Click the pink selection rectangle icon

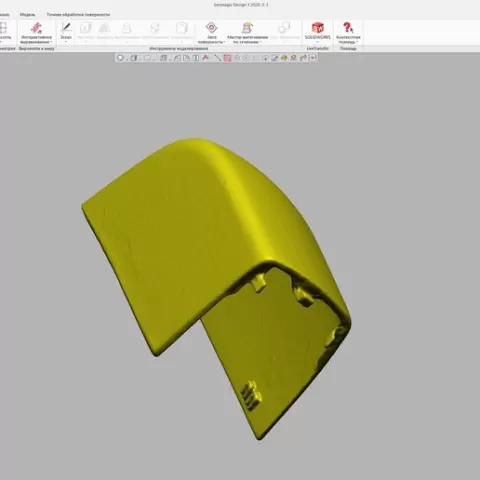pyautogui.click(x=227, y=58)
